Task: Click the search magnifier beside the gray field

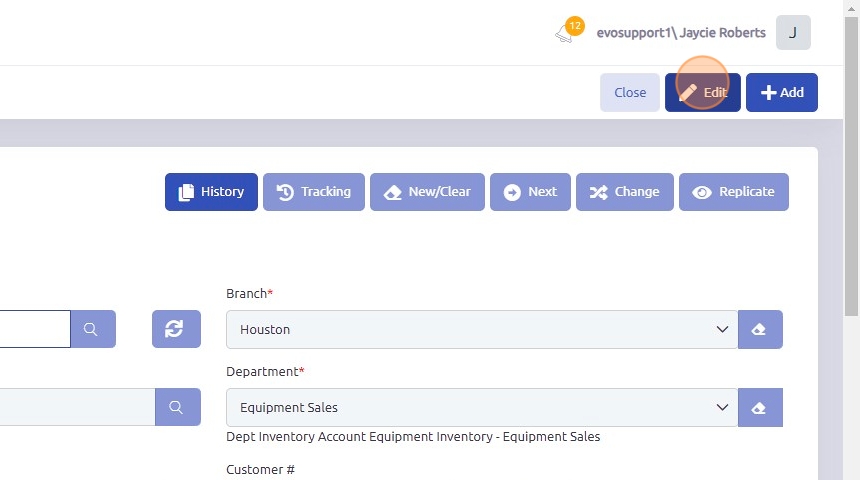Action: 177,407
